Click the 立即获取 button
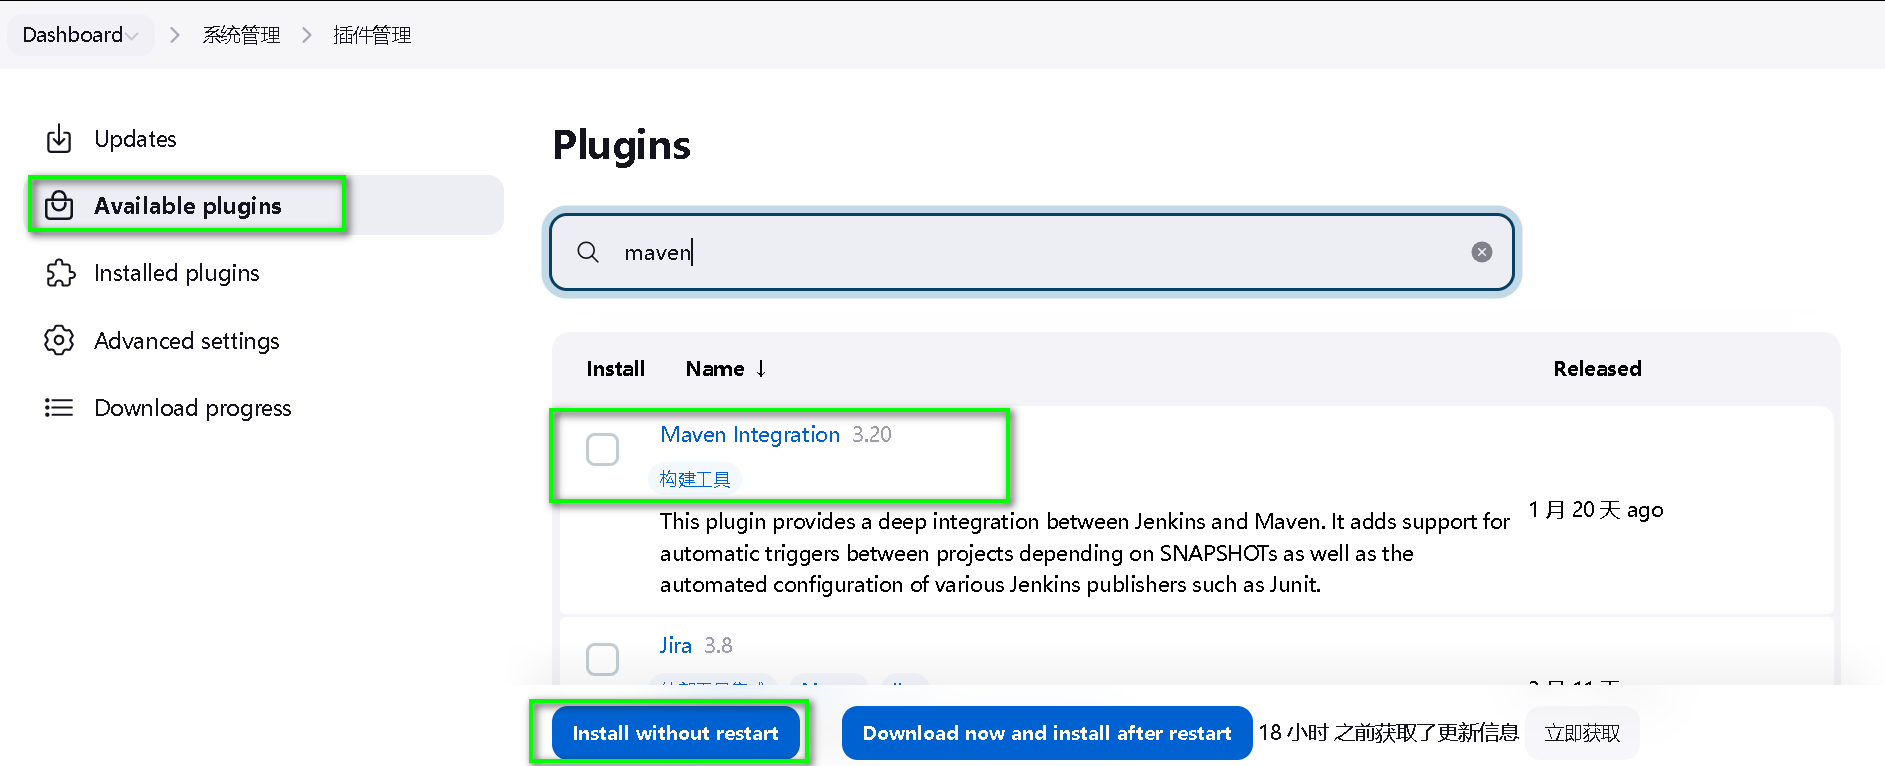1885x766 pixels. [x=1582, y=733]
